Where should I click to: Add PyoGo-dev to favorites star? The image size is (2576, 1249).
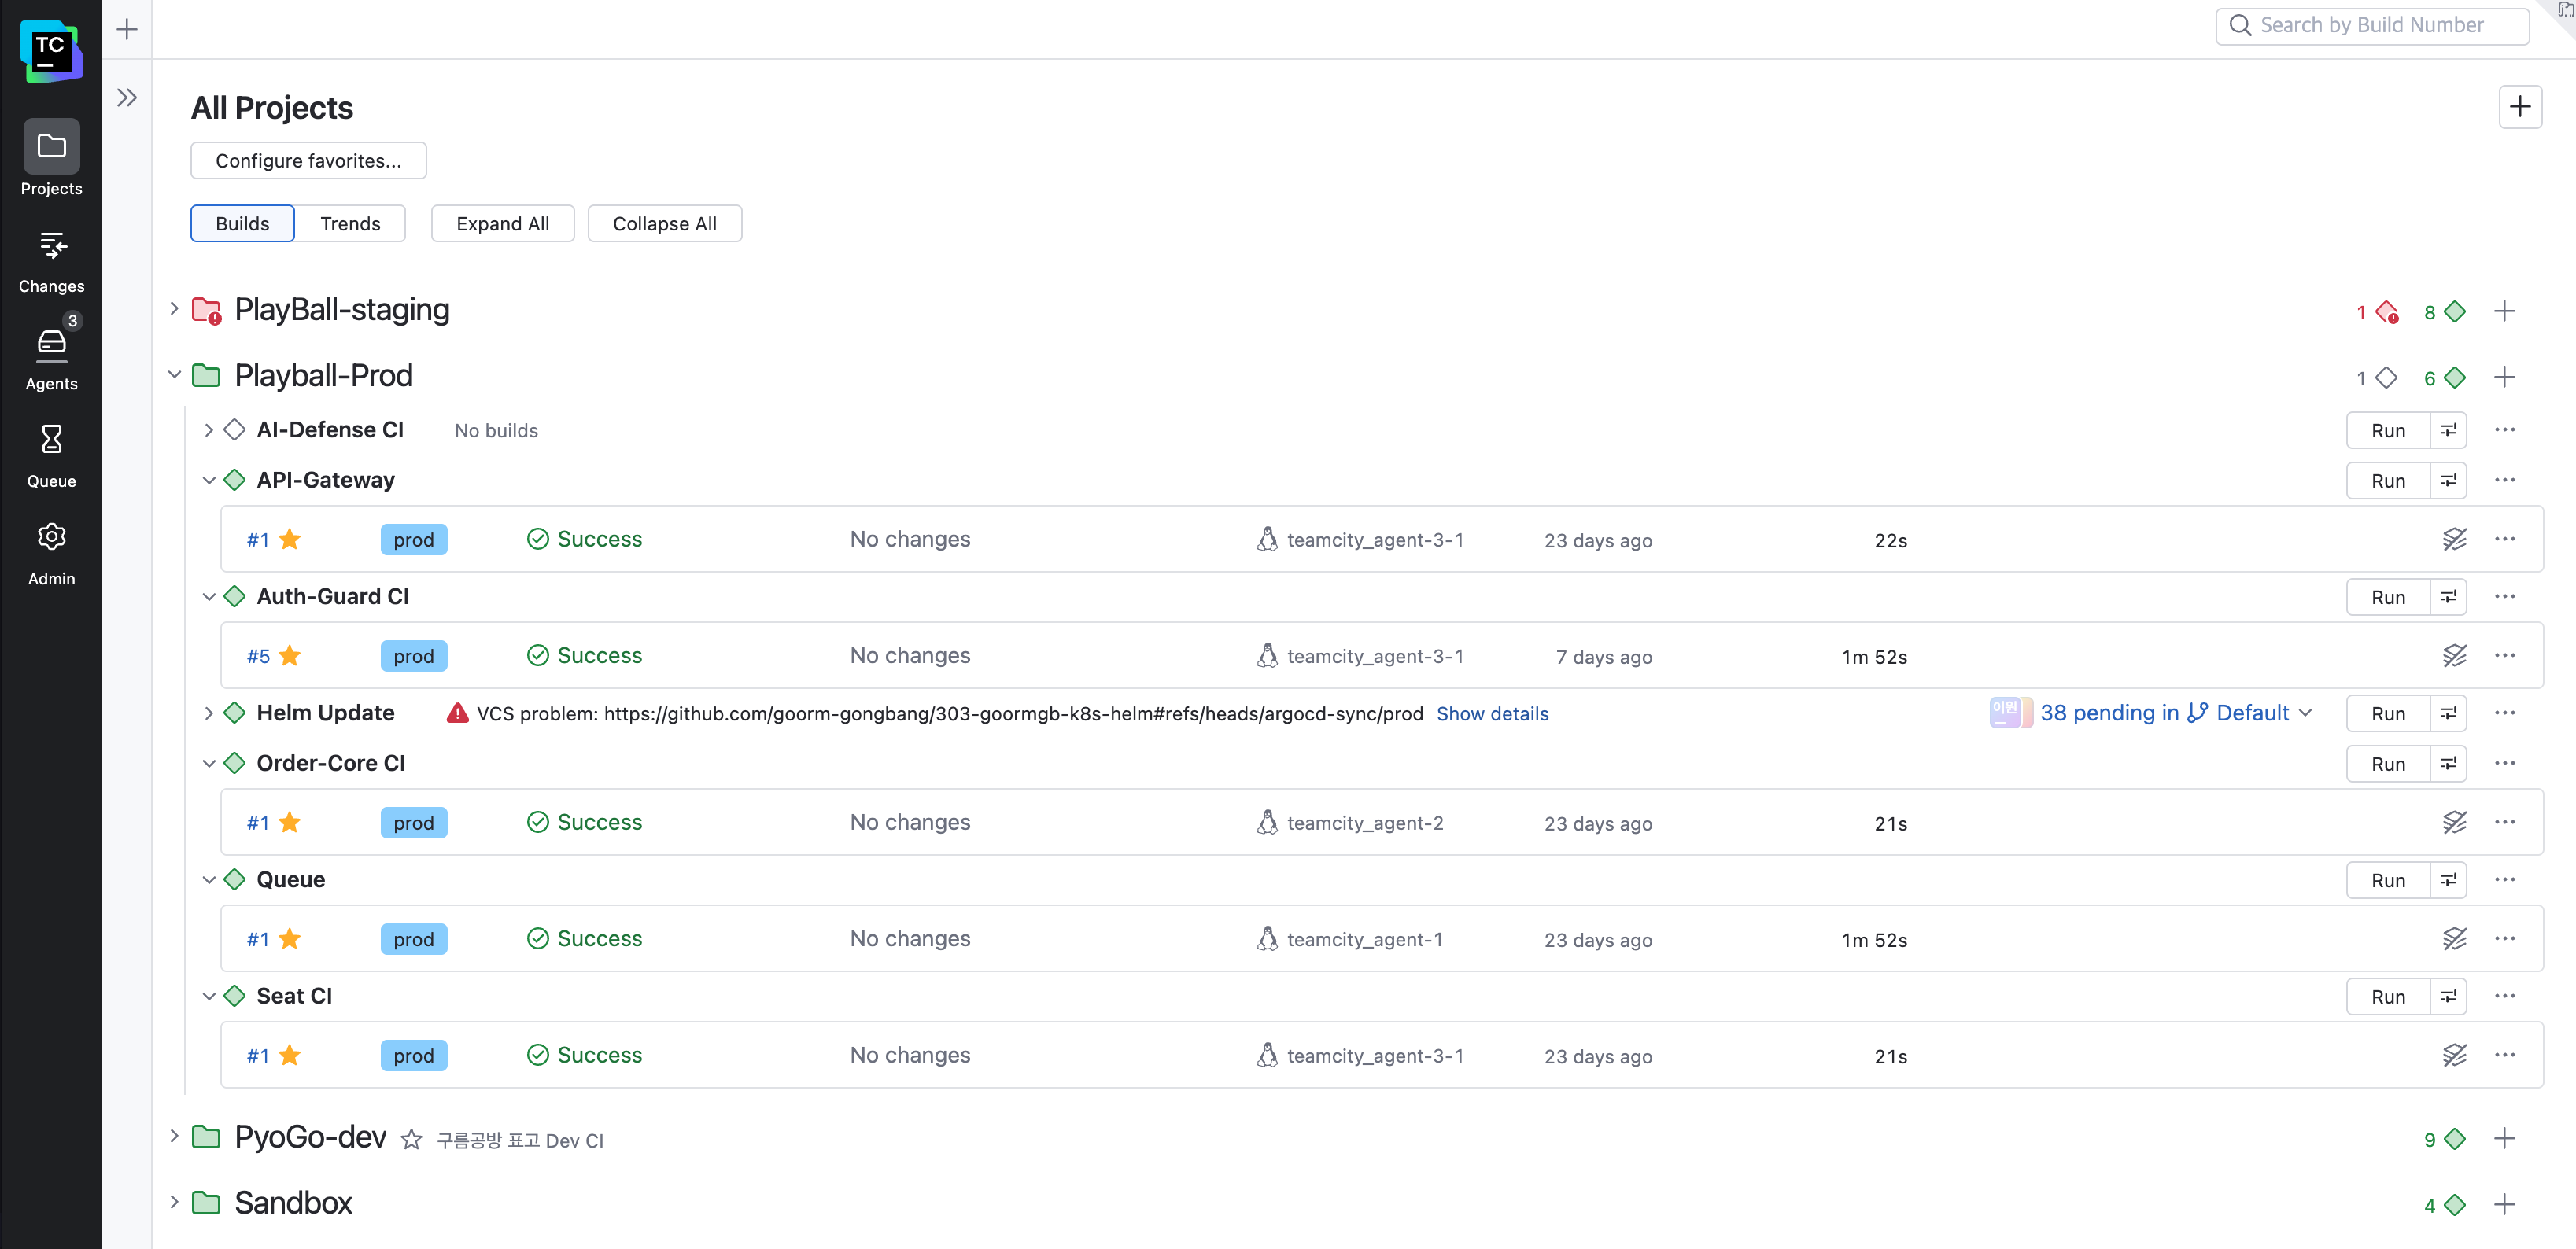click(411, 1140)
